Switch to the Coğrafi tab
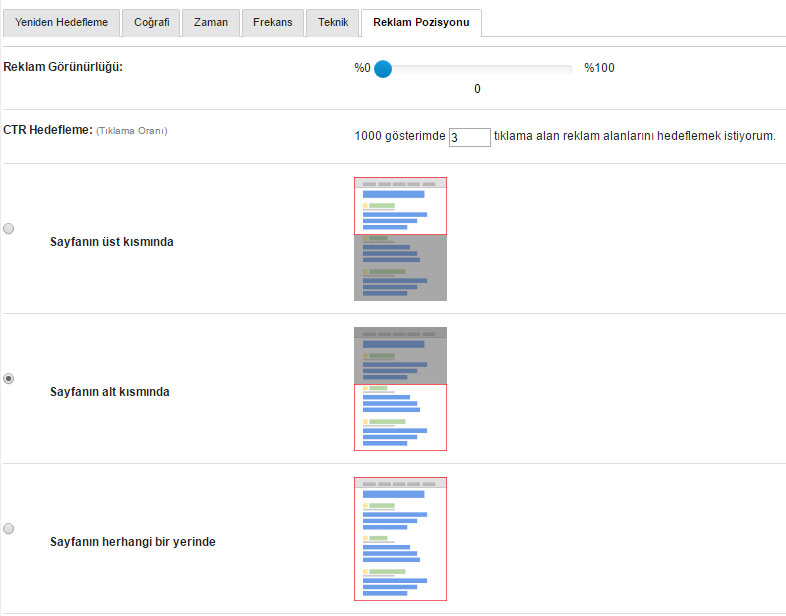This screenshot has width=786, height=616. pos(152,22)
